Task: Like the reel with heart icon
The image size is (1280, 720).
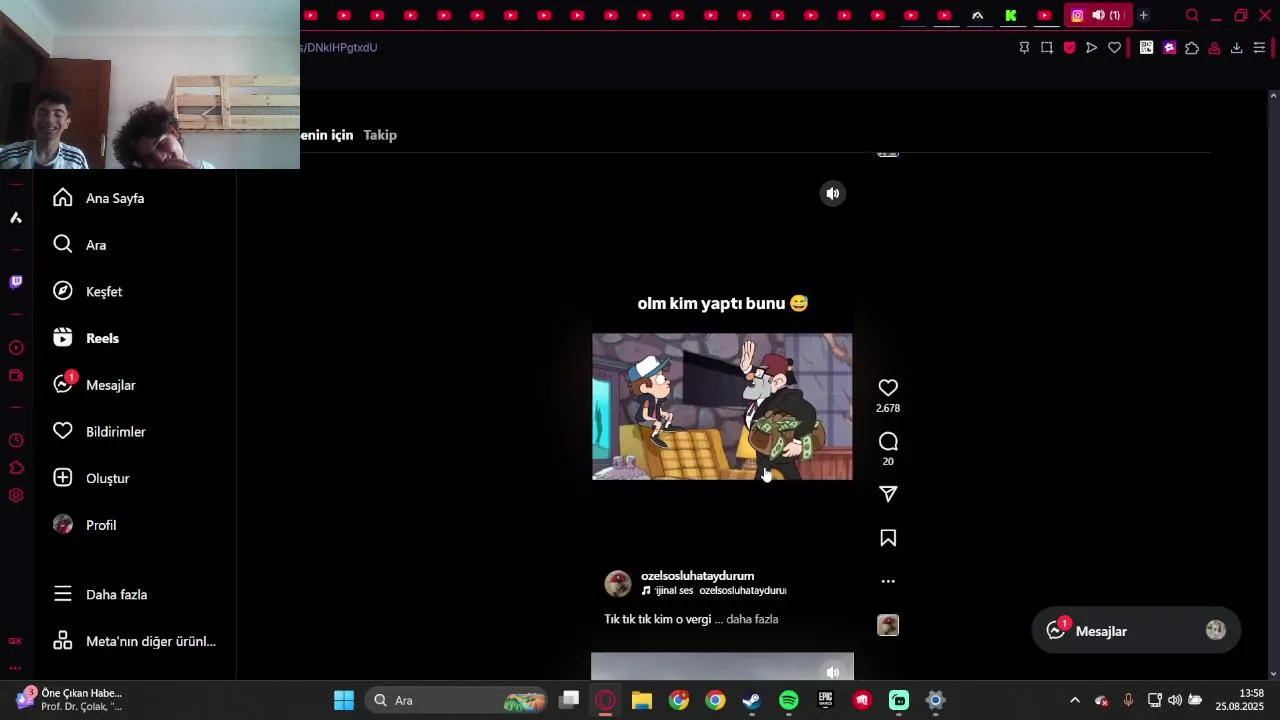Action: click(x=888, y=388)
